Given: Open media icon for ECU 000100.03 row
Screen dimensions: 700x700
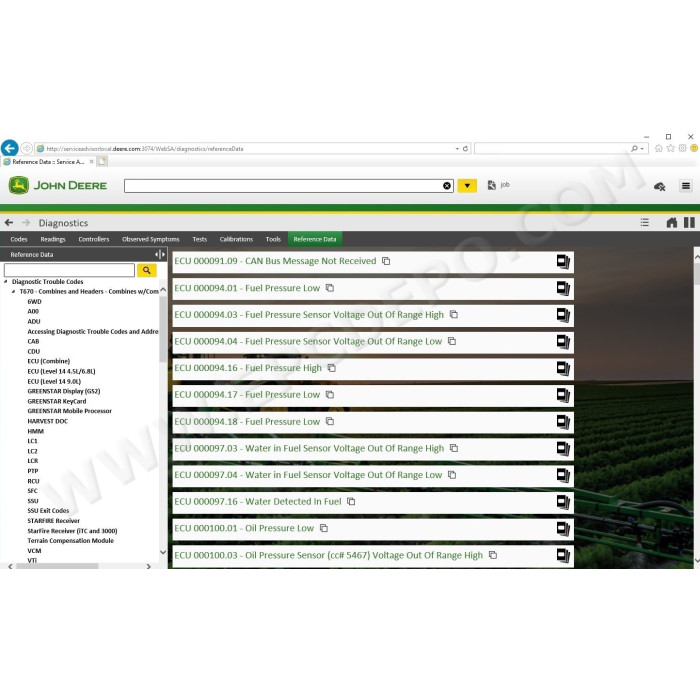Looking at the screenshot, I should [563, 556].
